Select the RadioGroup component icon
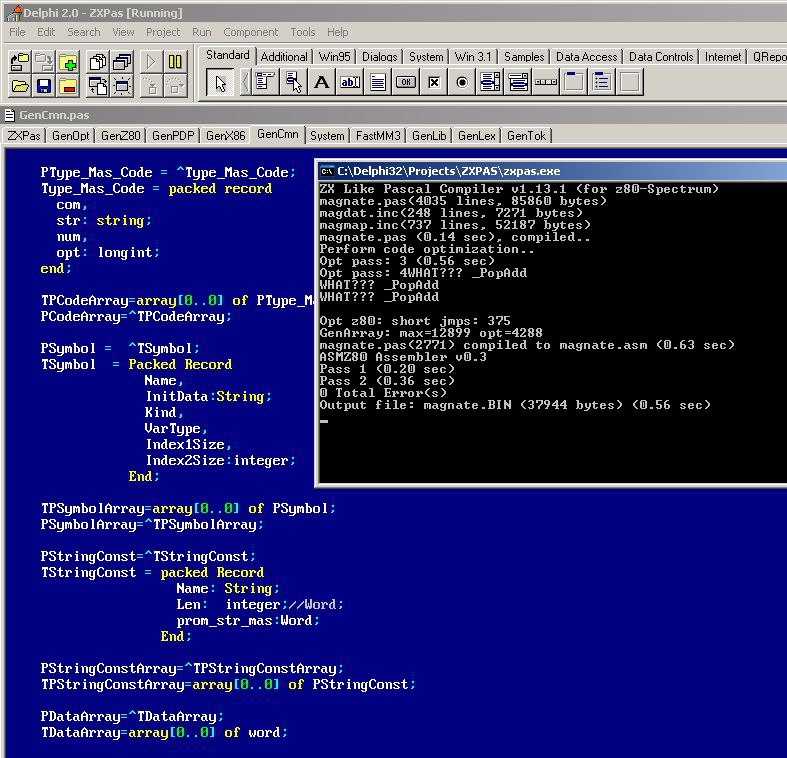 click(602, 82)
